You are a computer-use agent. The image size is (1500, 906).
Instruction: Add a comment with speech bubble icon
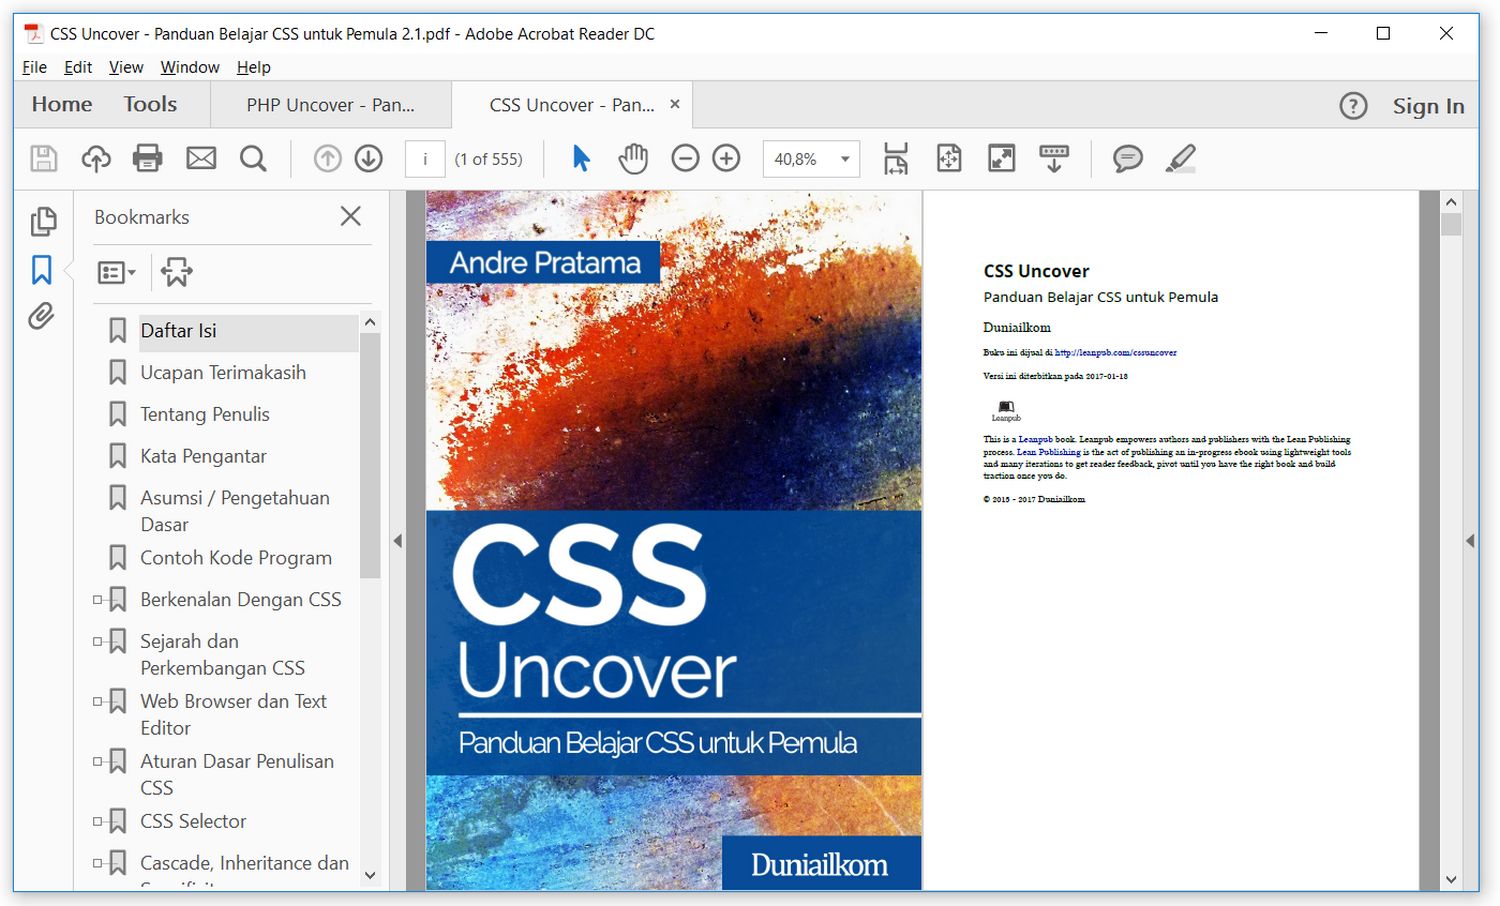pyautogui.click(x=1128, y=159)
